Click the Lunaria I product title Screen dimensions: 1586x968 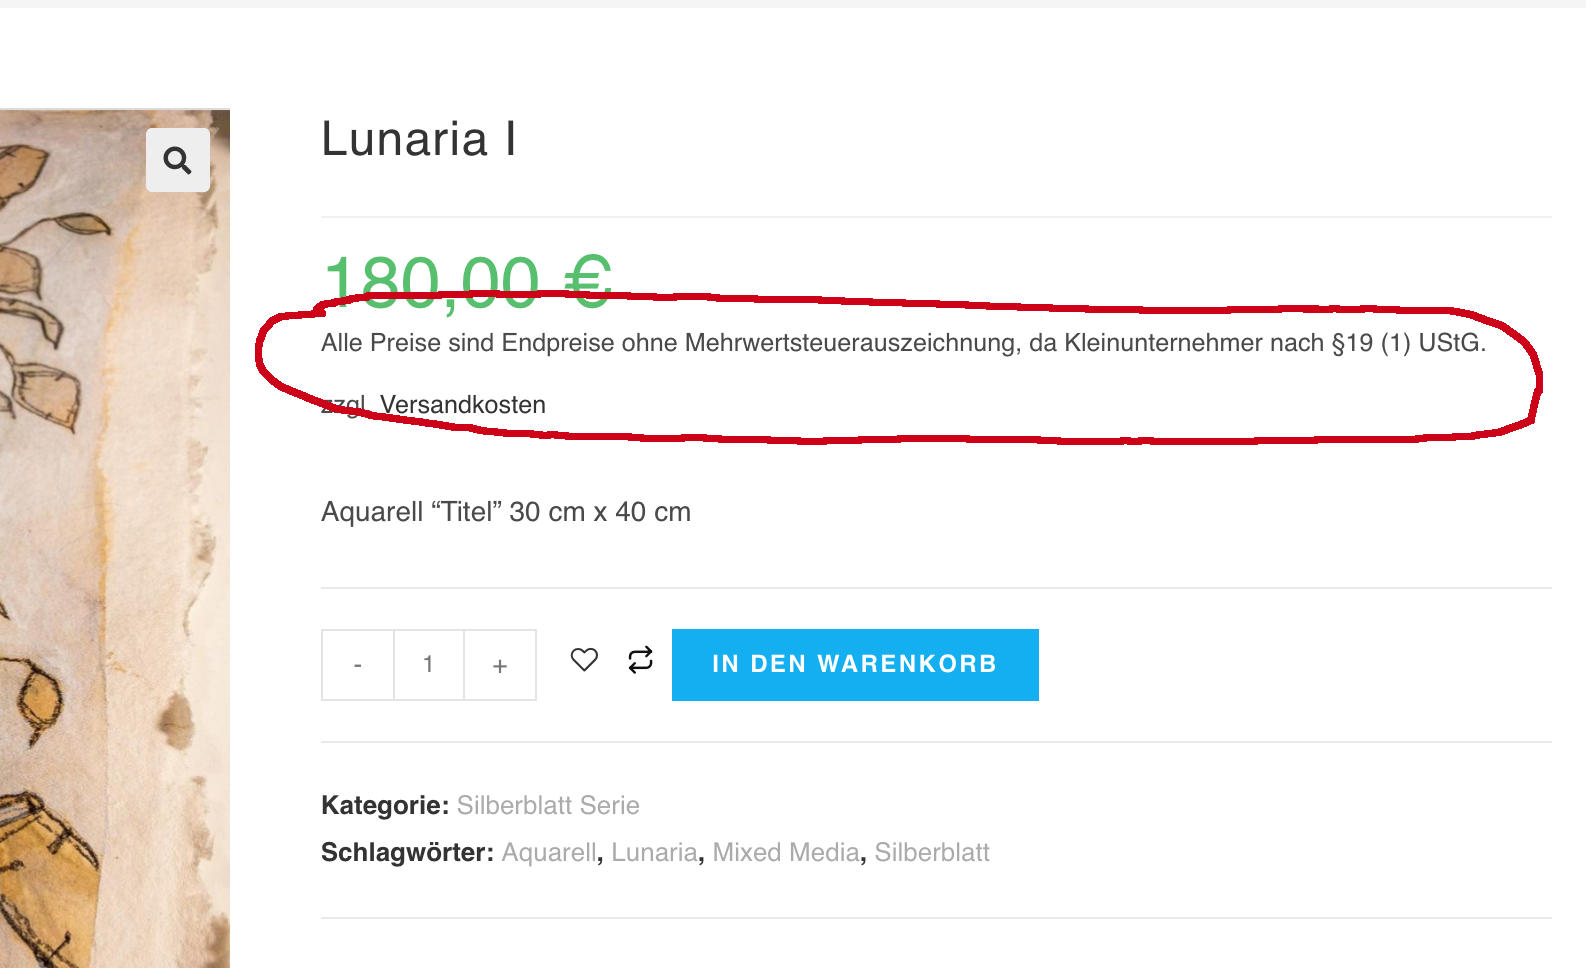[419, 139]
